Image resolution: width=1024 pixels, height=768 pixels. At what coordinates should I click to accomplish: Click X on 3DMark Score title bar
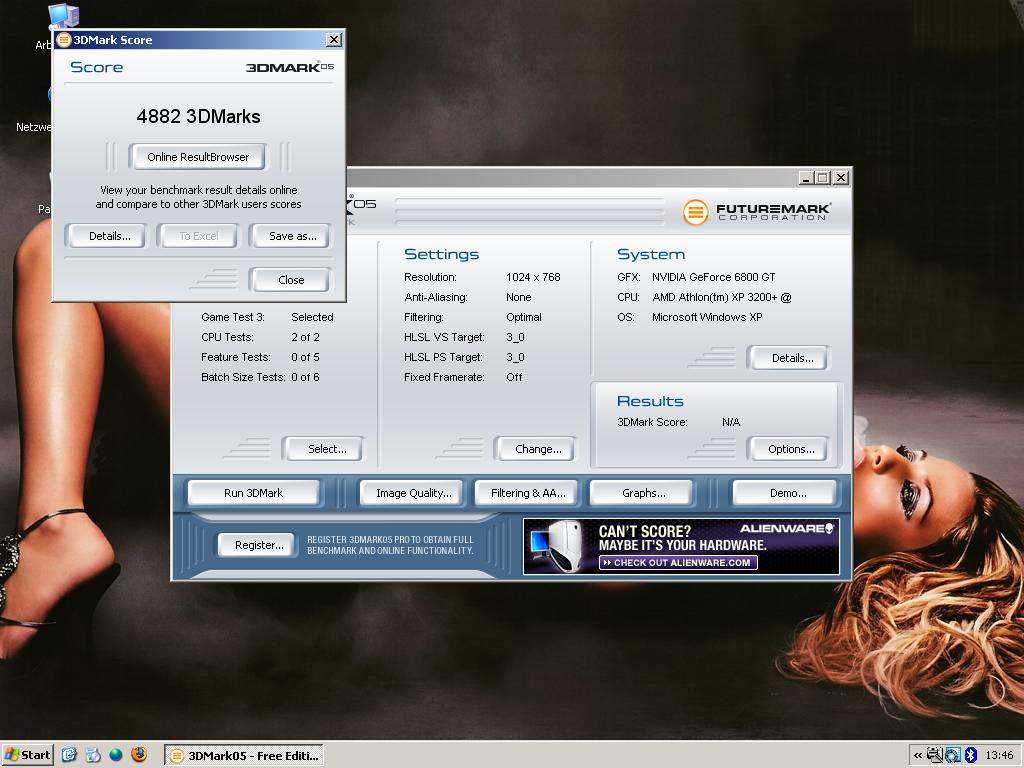point(334,40)
